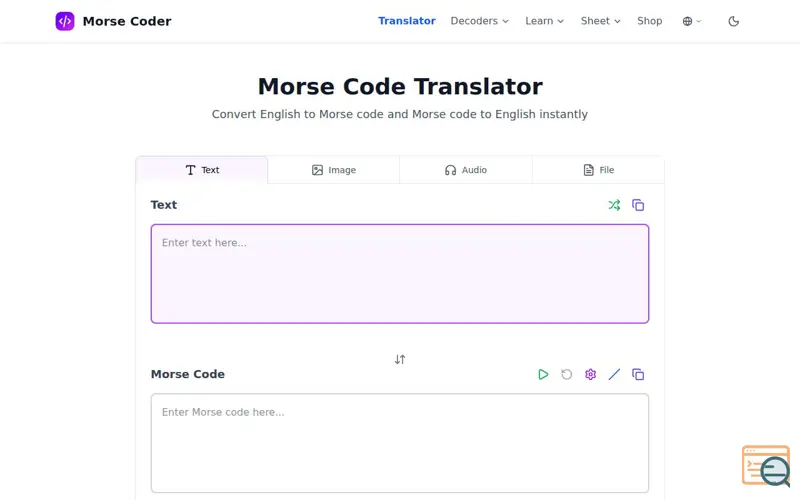Reset Morse playback with circular arrow
Screen dimensions: 800x500
566,374
